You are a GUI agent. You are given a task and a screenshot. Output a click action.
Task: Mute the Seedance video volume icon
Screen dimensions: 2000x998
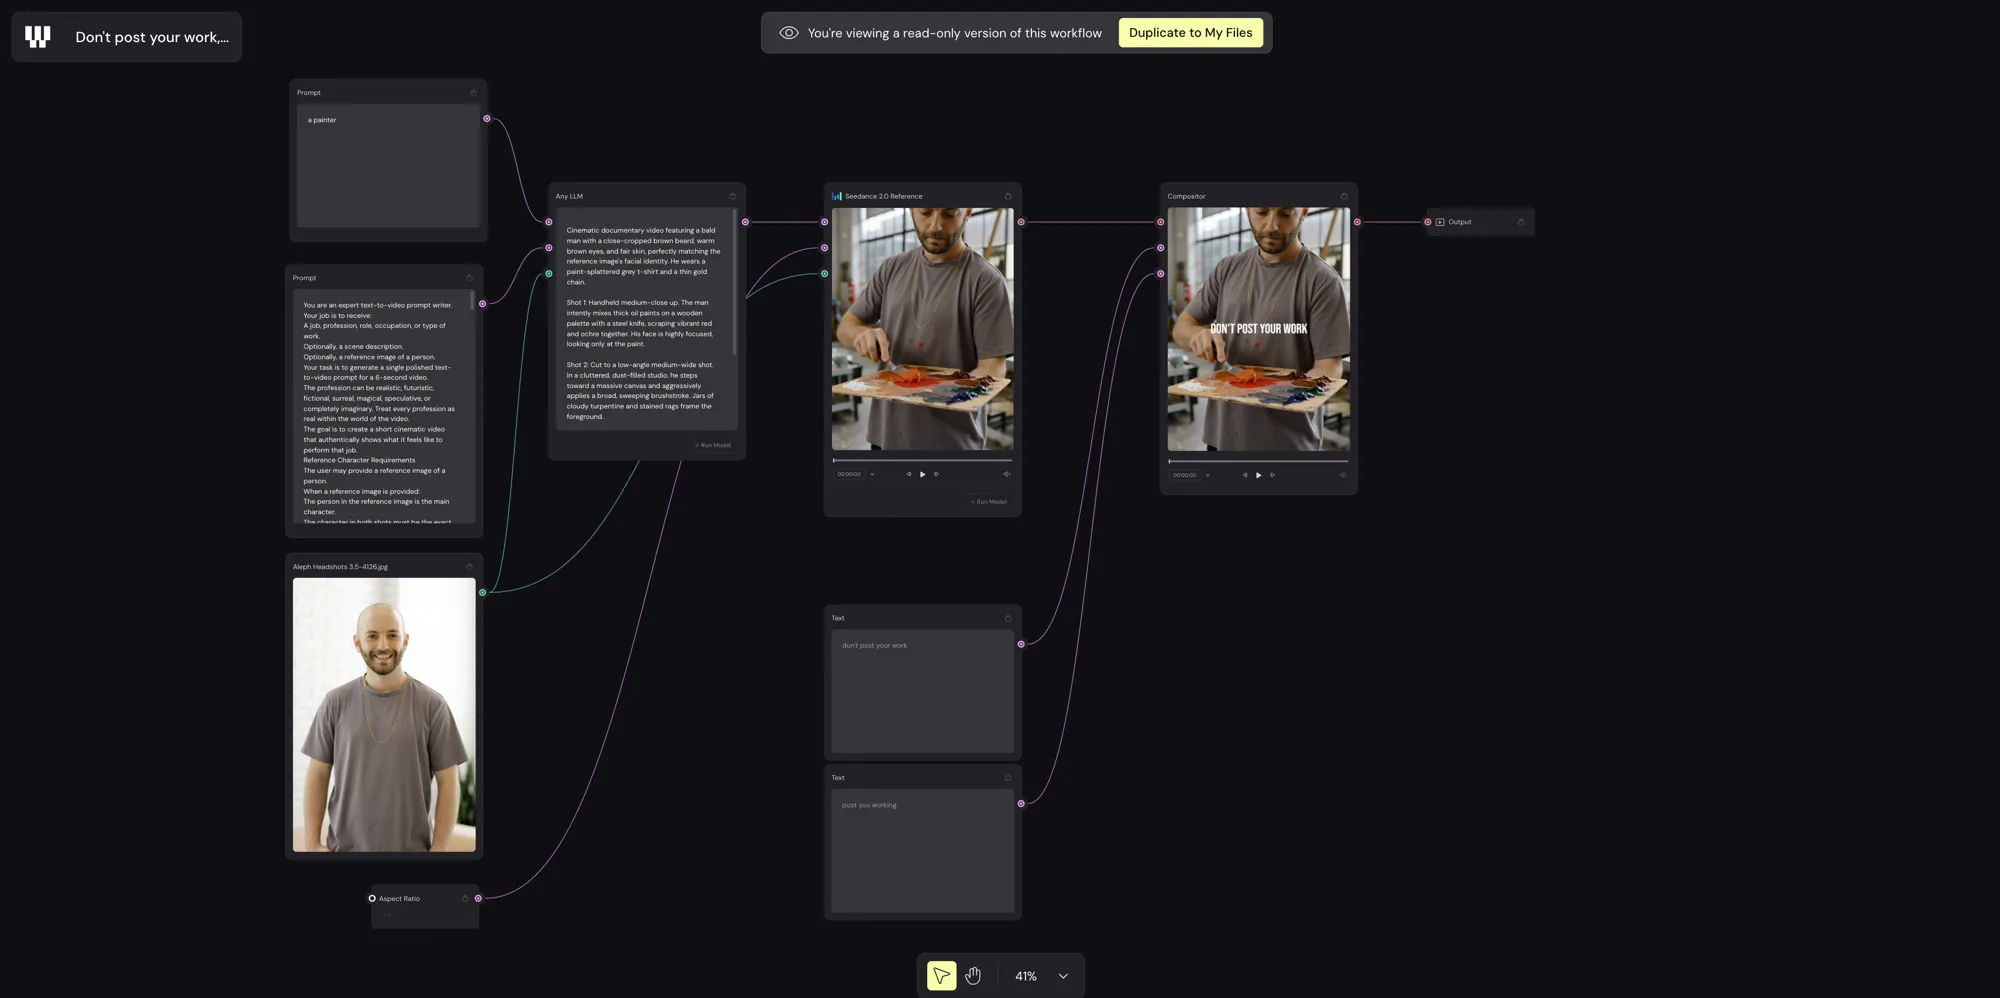click(x=1007, y=474)
